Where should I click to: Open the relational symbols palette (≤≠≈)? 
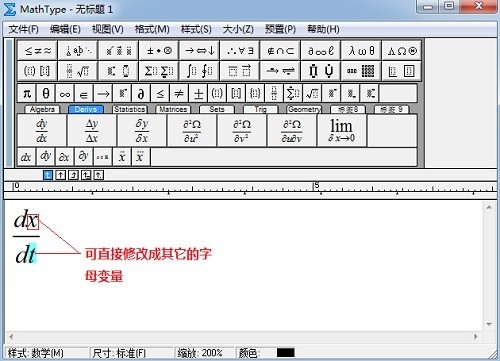(x=37, y=51)
